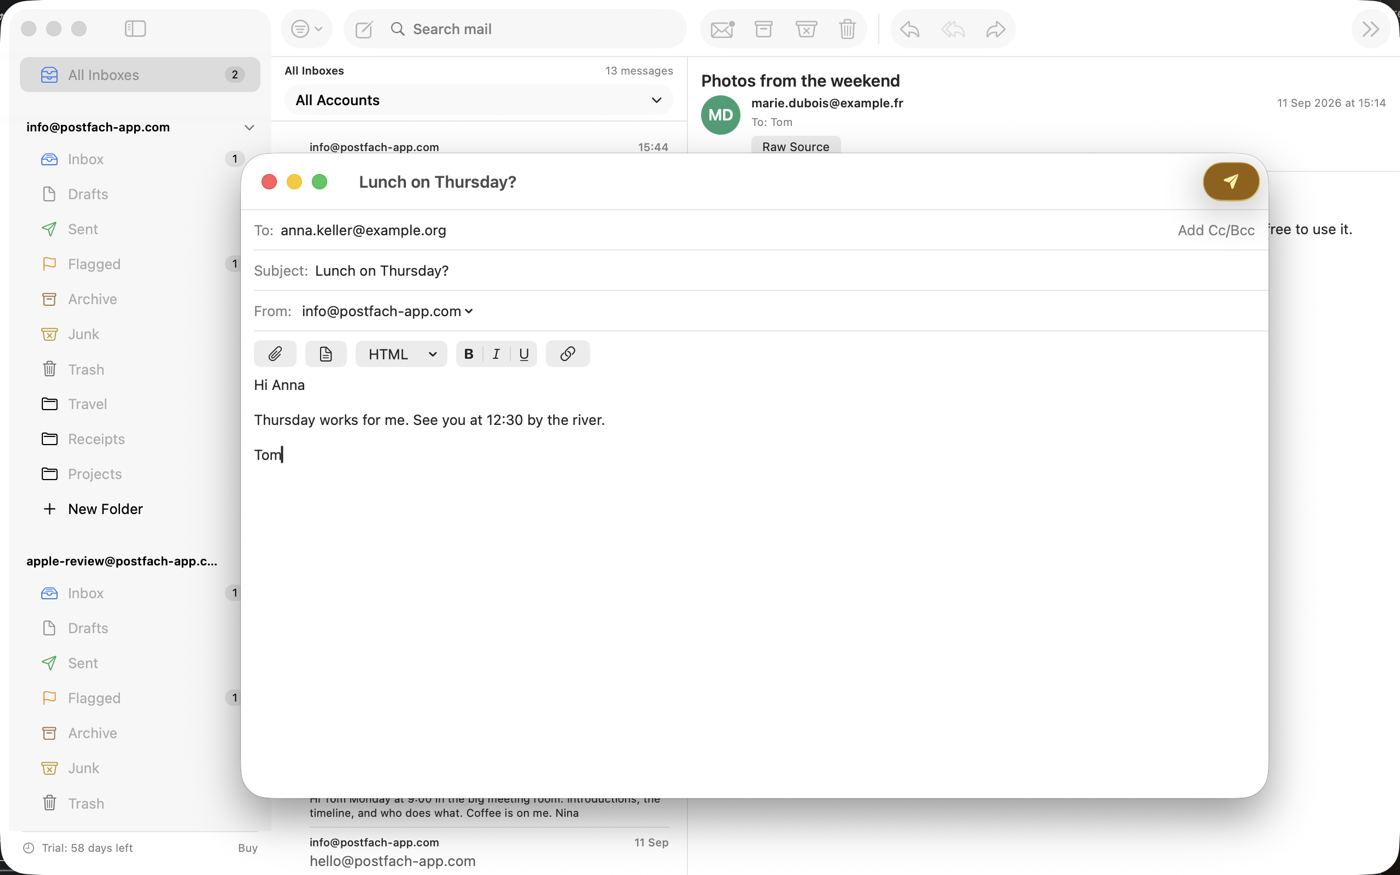The height and width of the screenshot is (875, 1400).
Task: Expand the toolbar overflow chevrons
Action: tap(1371, 29)
